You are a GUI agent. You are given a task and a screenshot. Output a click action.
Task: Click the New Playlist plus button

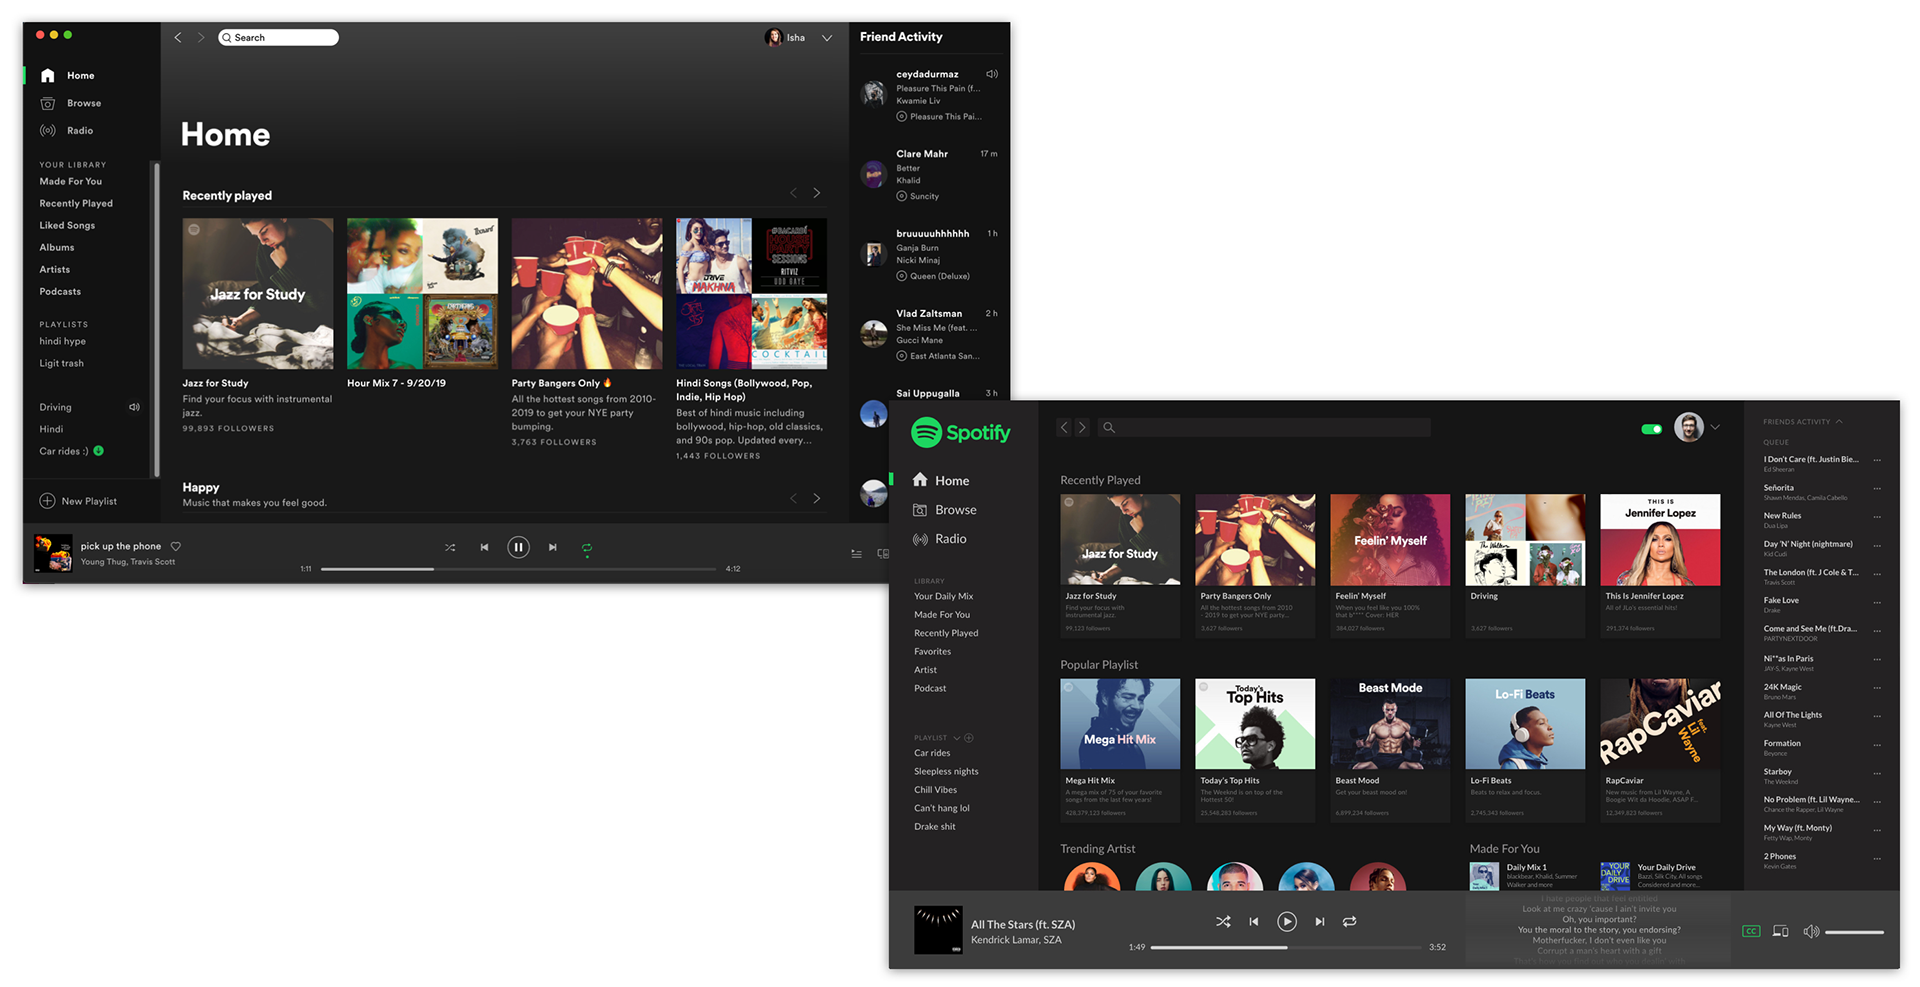(47, 501)
